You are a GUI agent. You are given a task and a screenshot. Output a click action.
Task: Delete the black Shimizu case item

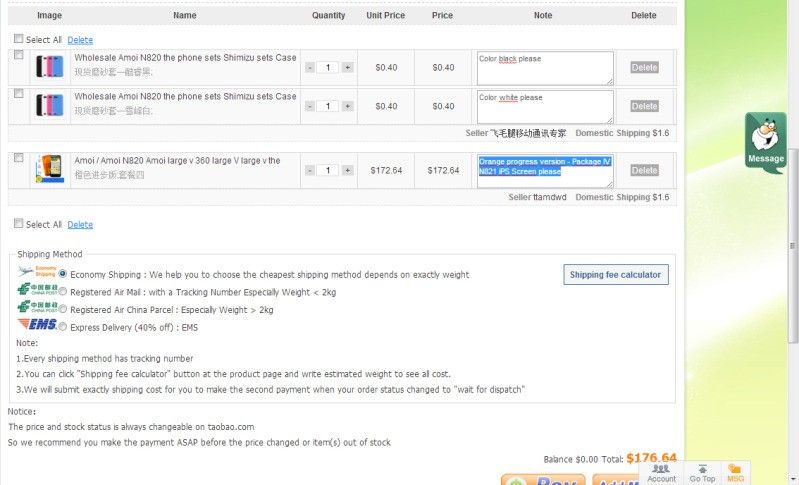pyautogui.click(x=645, y=67)
